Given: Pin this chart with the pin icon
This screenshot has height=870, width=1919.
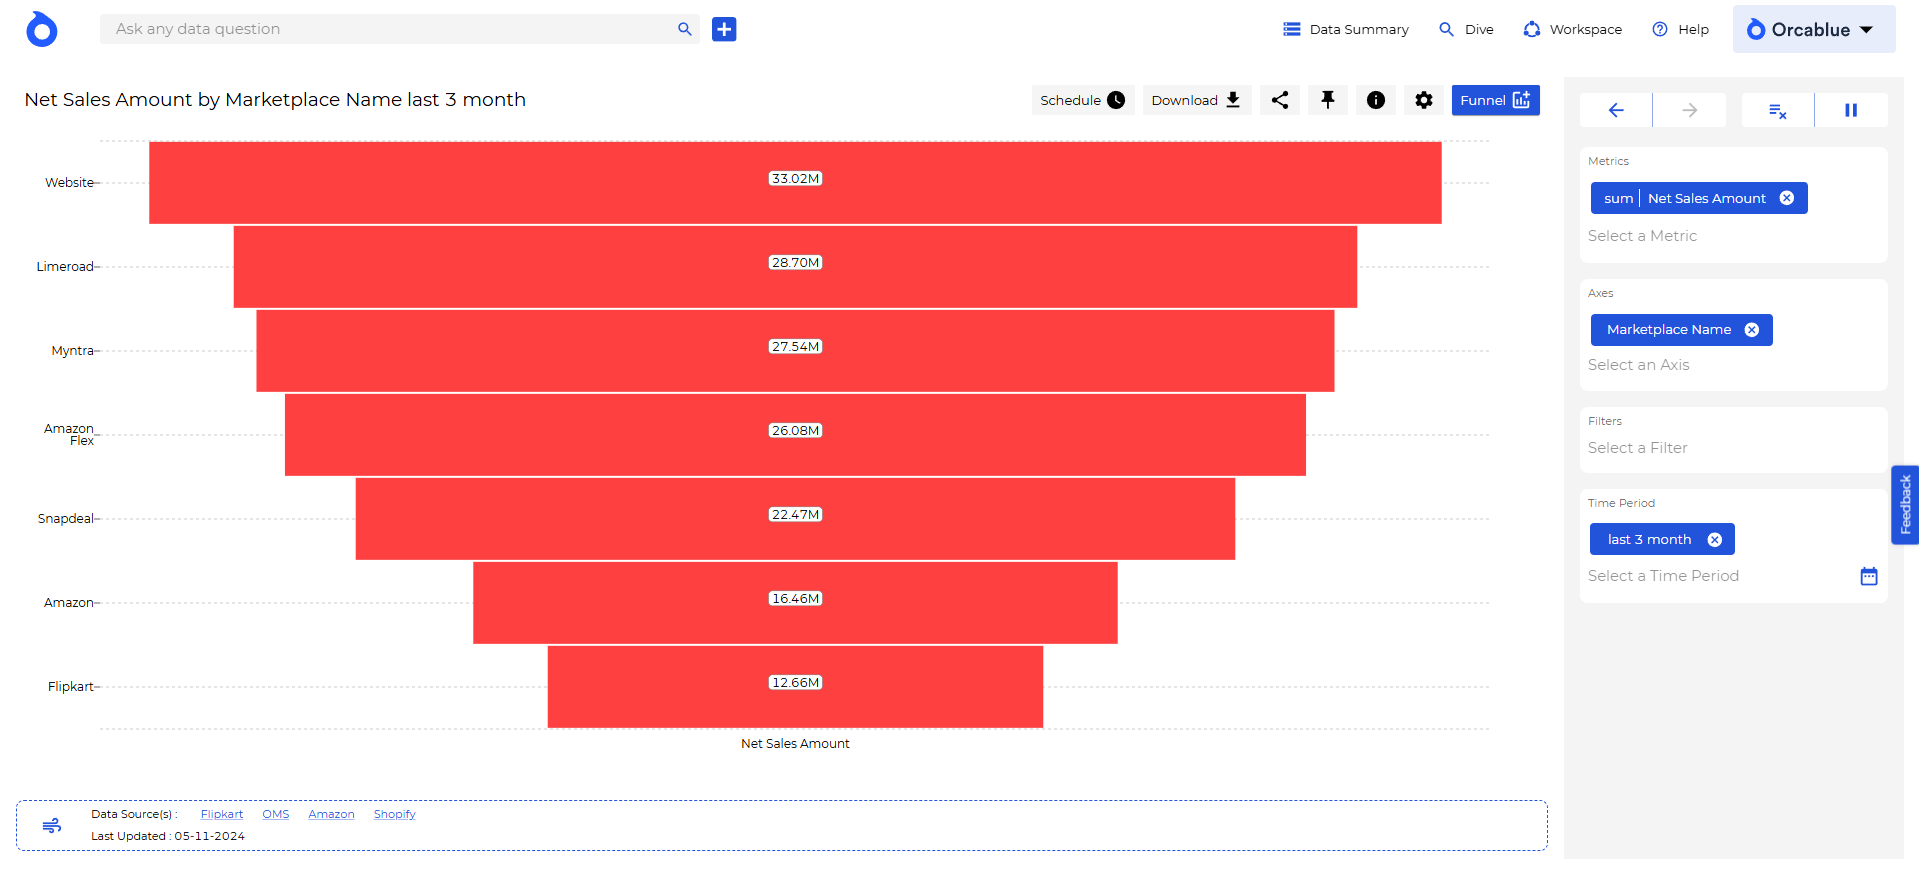Looking at the screenshot, I should (1328, 100).
